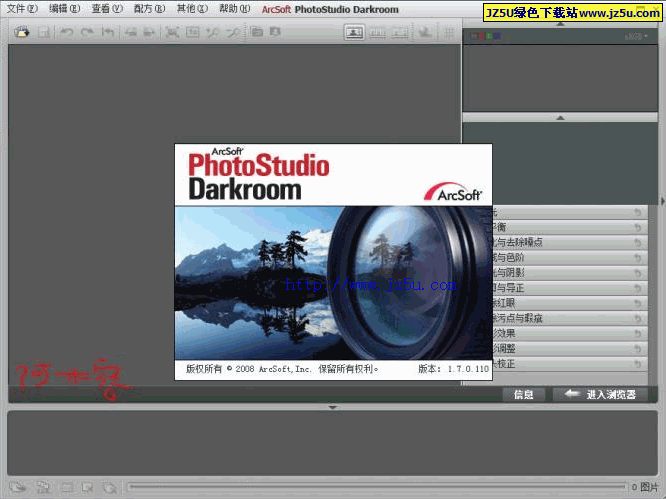The height and width of the screenshot is (499, 666).
Task: Collapse the filmstrip with the down arrow
Action: coord(333,407)
